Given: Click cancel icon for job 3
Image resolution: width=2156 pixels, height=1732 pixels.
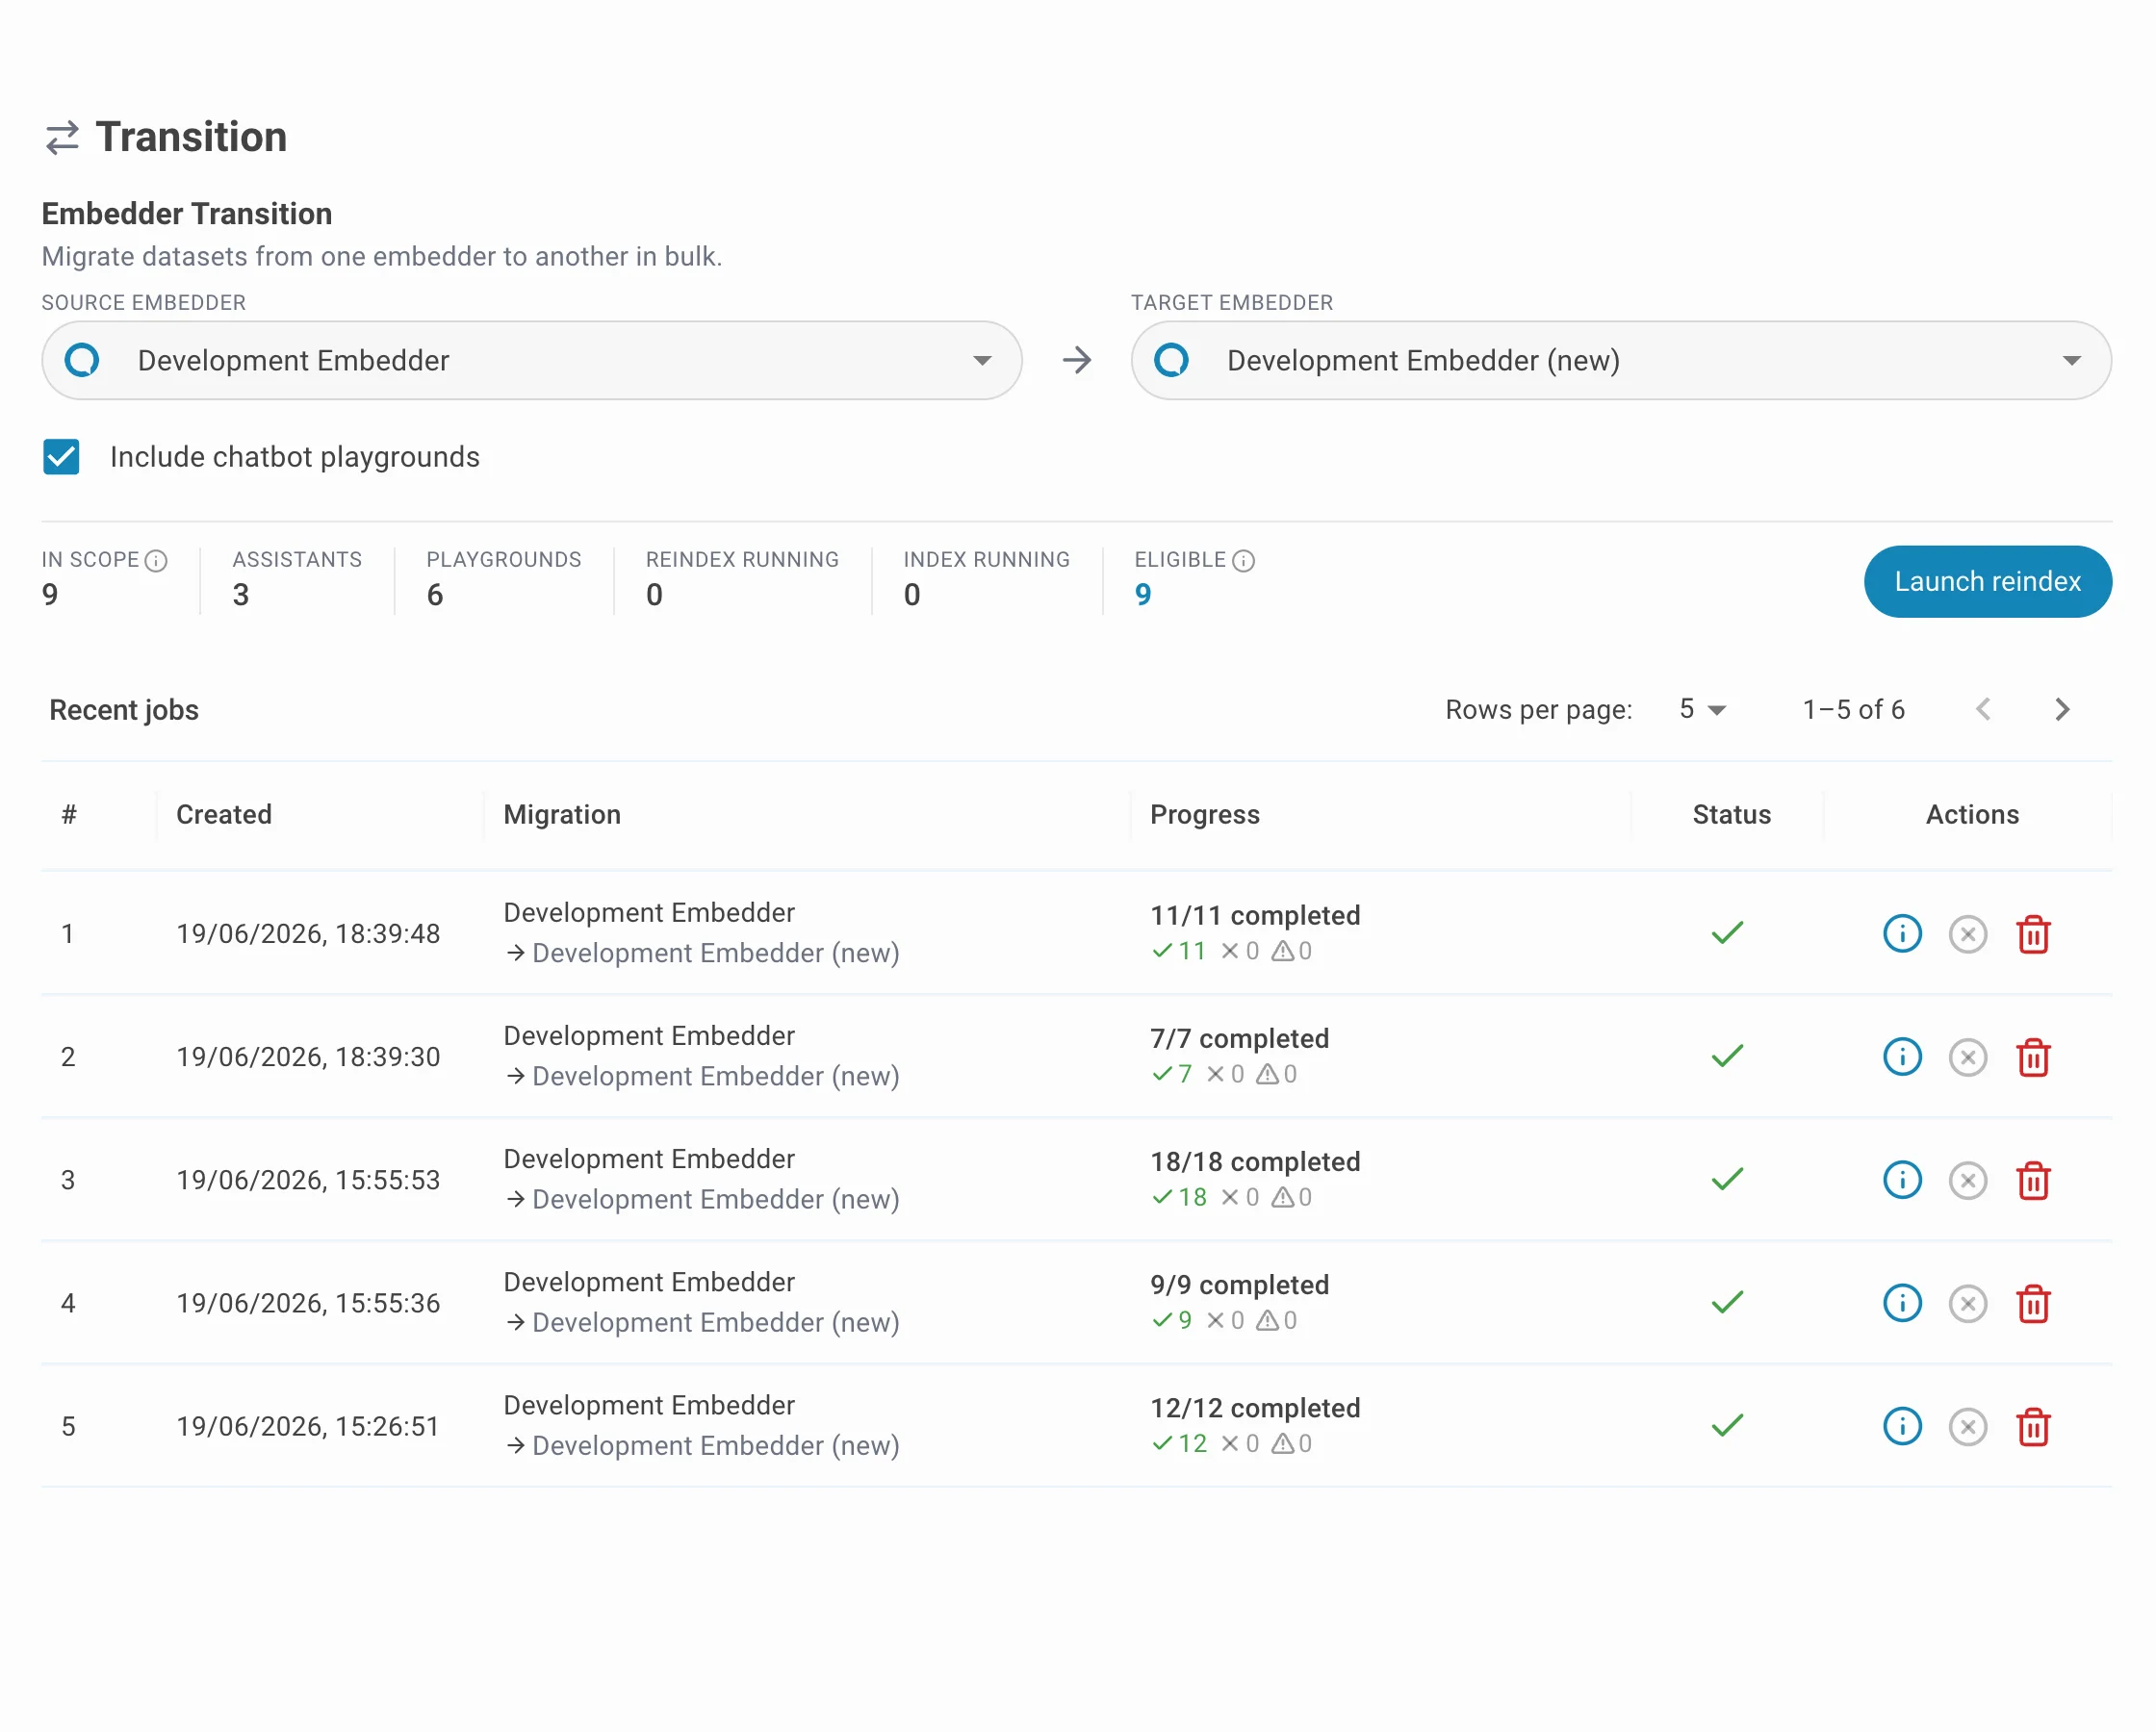Looking at the screenshot, I should click(x=1968, y=1180).
